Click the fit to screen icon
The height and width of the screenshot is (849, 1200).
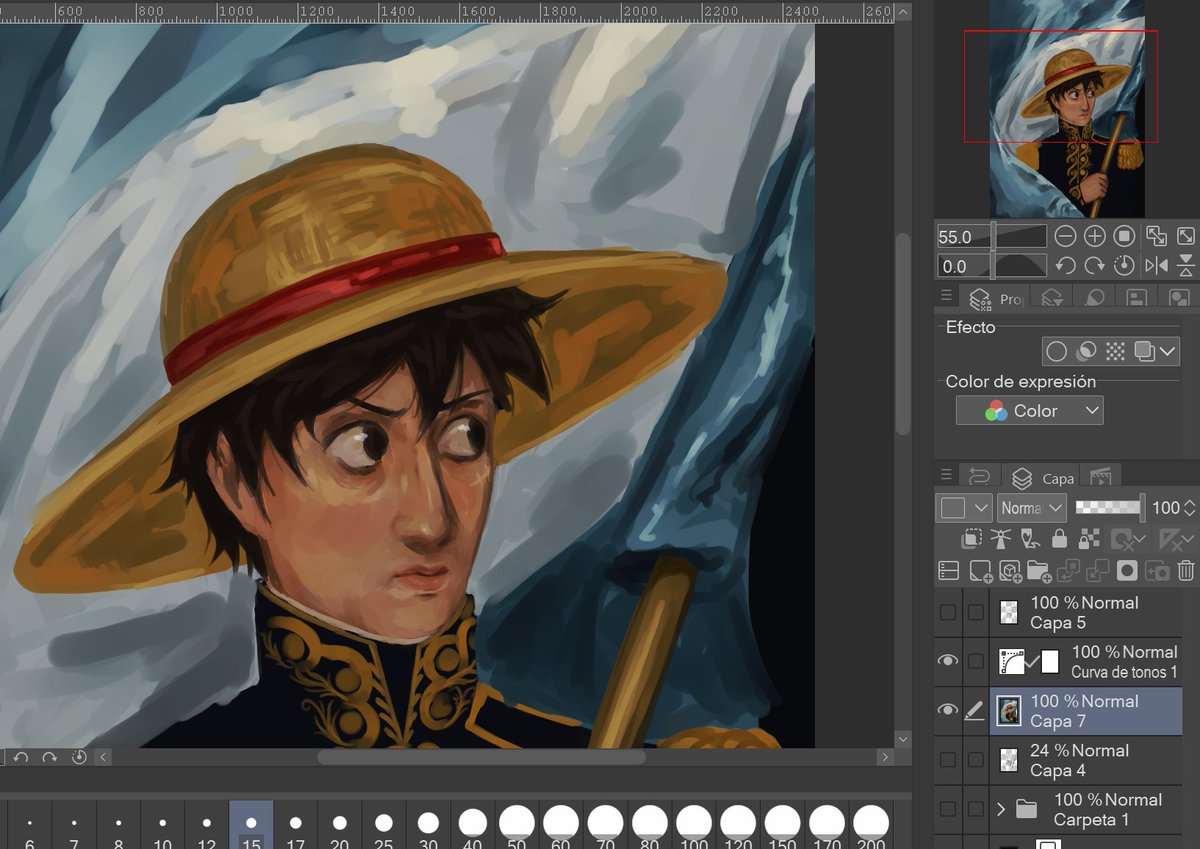(1186, 237)
